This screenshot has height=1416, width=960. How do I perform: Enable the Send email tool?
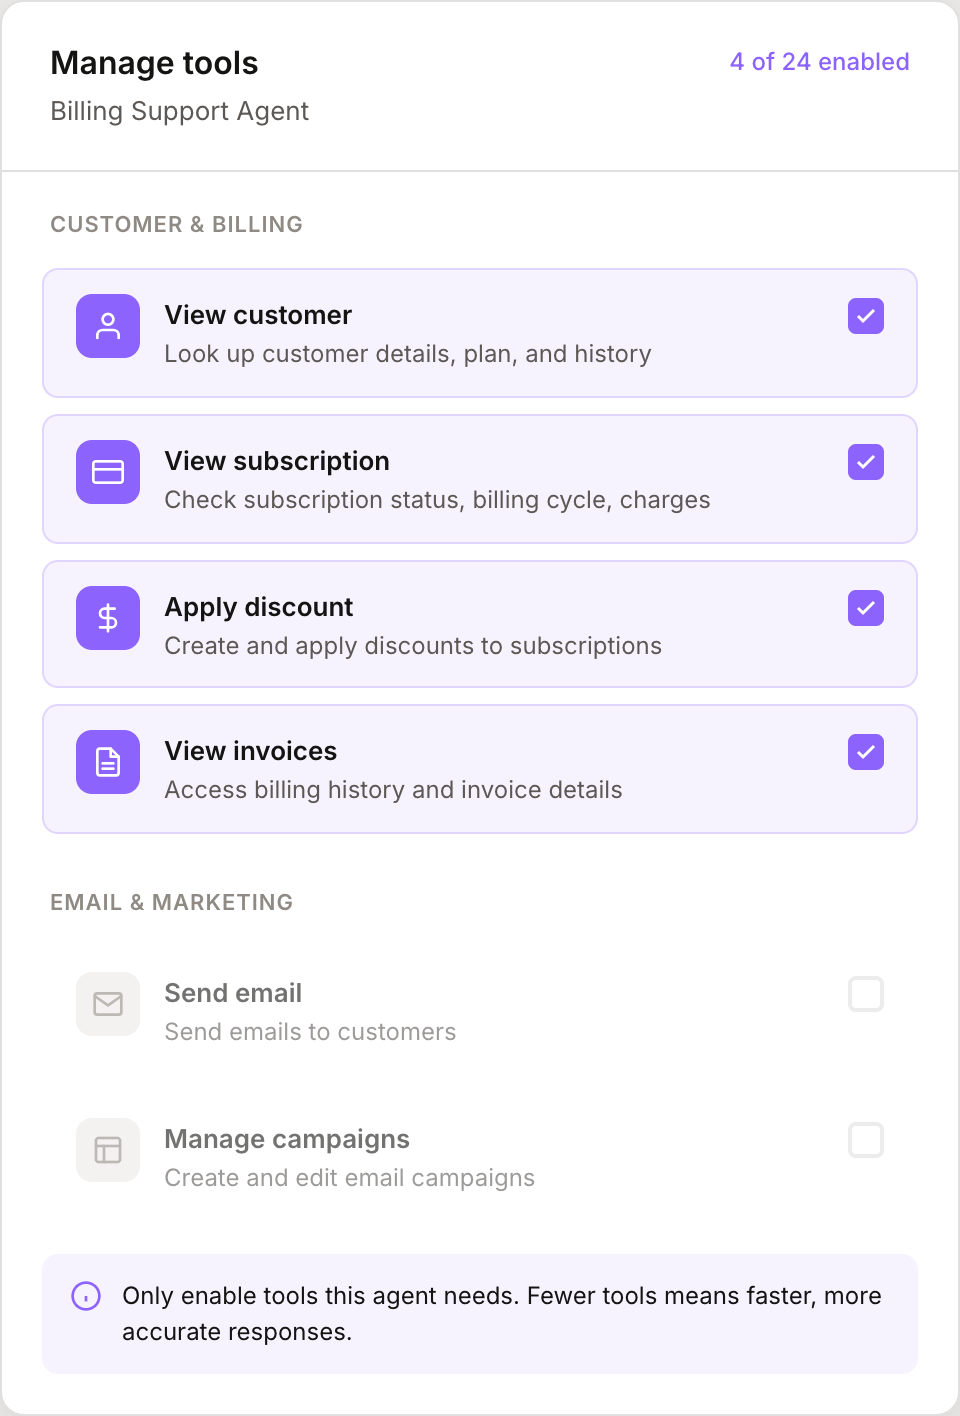[x=866, y=994]
